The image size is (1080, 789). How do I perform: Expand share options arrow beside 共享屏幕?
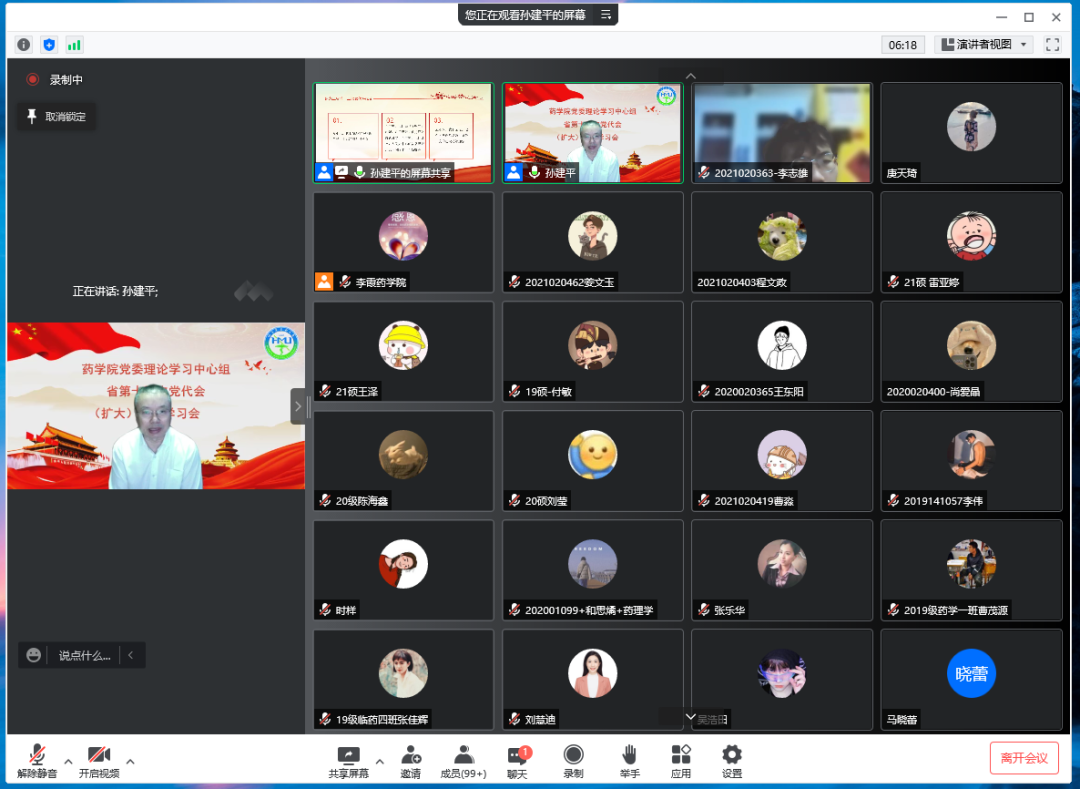click(x=379, y=761)
